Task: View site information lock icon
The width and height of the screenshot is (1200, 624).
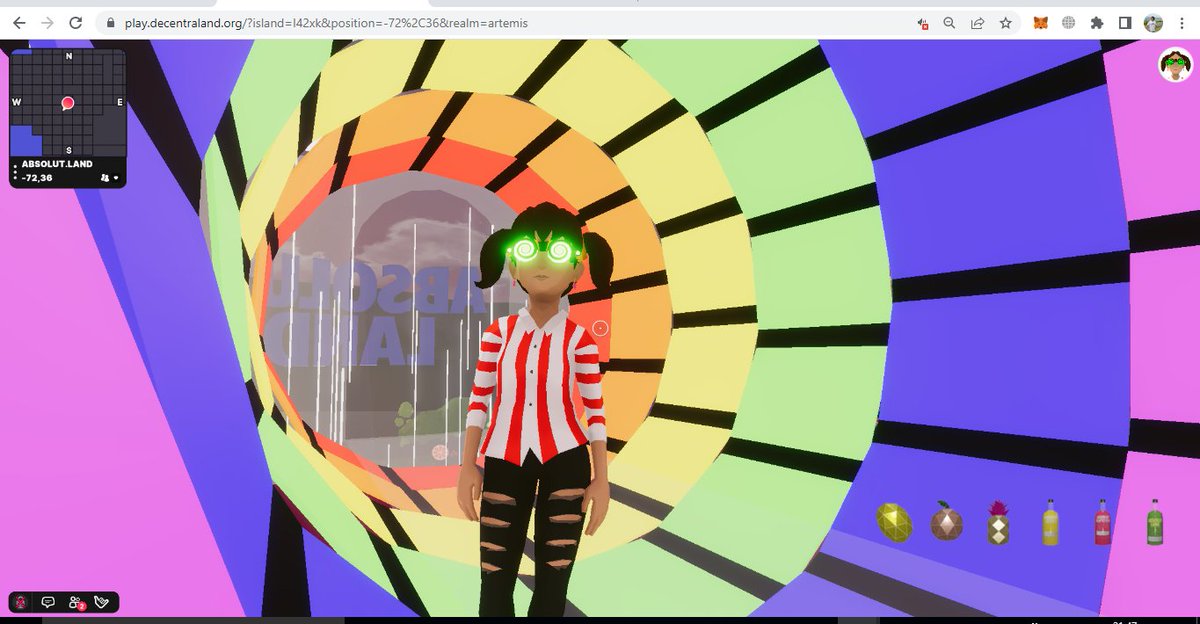Action: point(111,22)
